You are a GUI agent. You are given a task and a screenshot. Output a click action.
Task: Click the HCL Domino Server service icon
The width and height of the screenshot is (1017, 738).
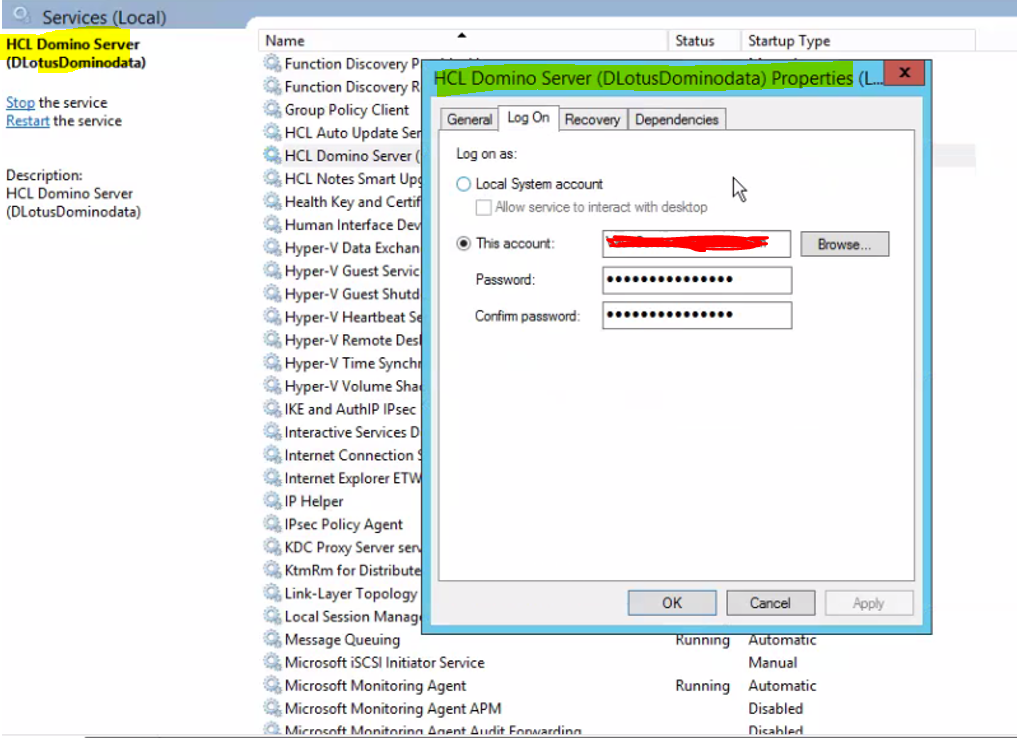coord(271,155)
